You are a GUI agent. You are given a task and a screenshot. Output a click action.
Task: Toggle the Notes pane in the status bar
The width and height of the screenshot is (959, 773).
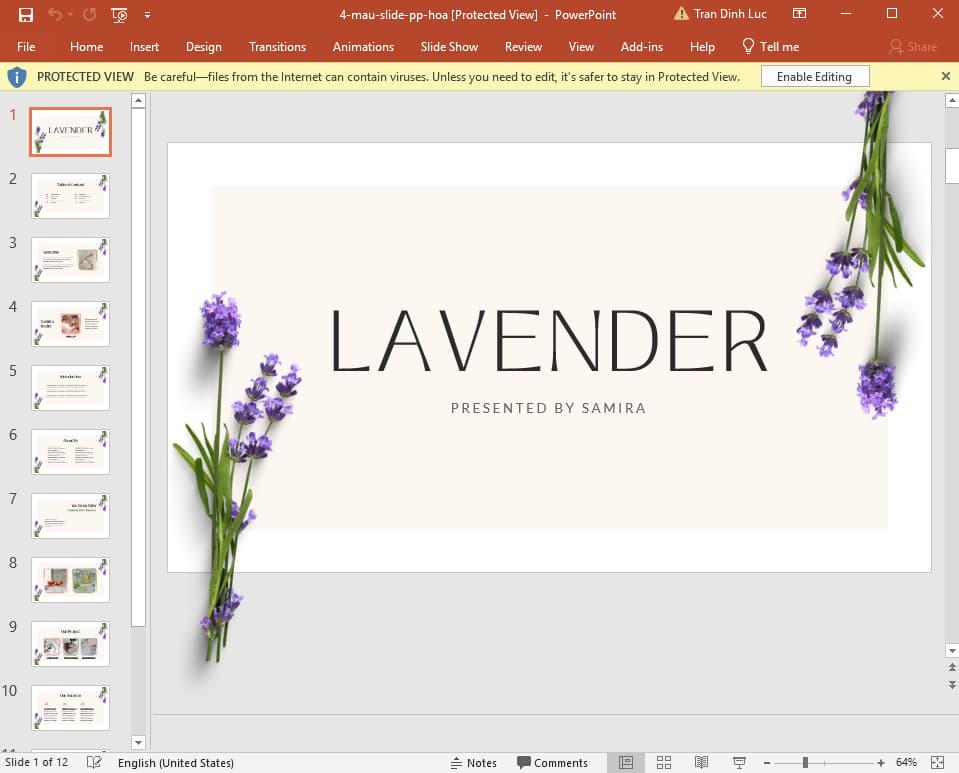473,762
